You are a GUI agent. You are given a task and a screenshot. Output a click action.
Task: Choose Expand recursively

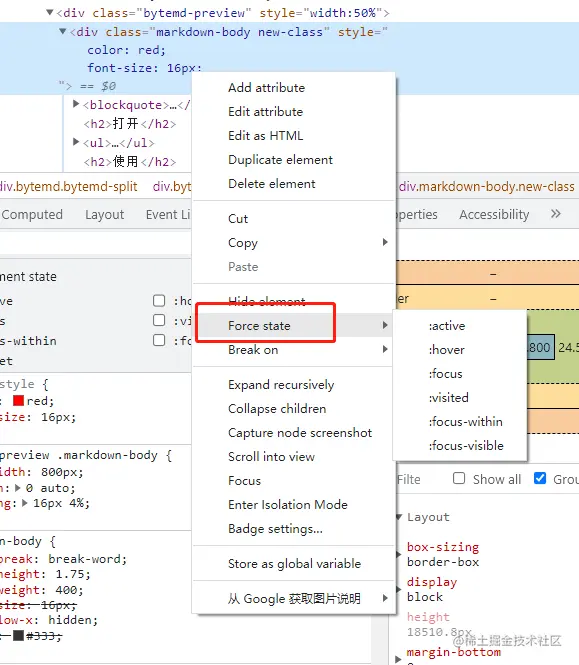294,385
